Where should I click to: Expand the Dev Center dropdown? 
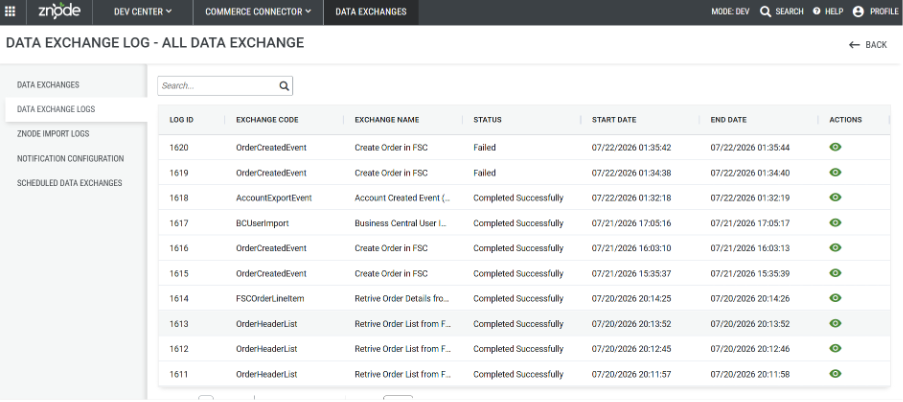point(143,12)
